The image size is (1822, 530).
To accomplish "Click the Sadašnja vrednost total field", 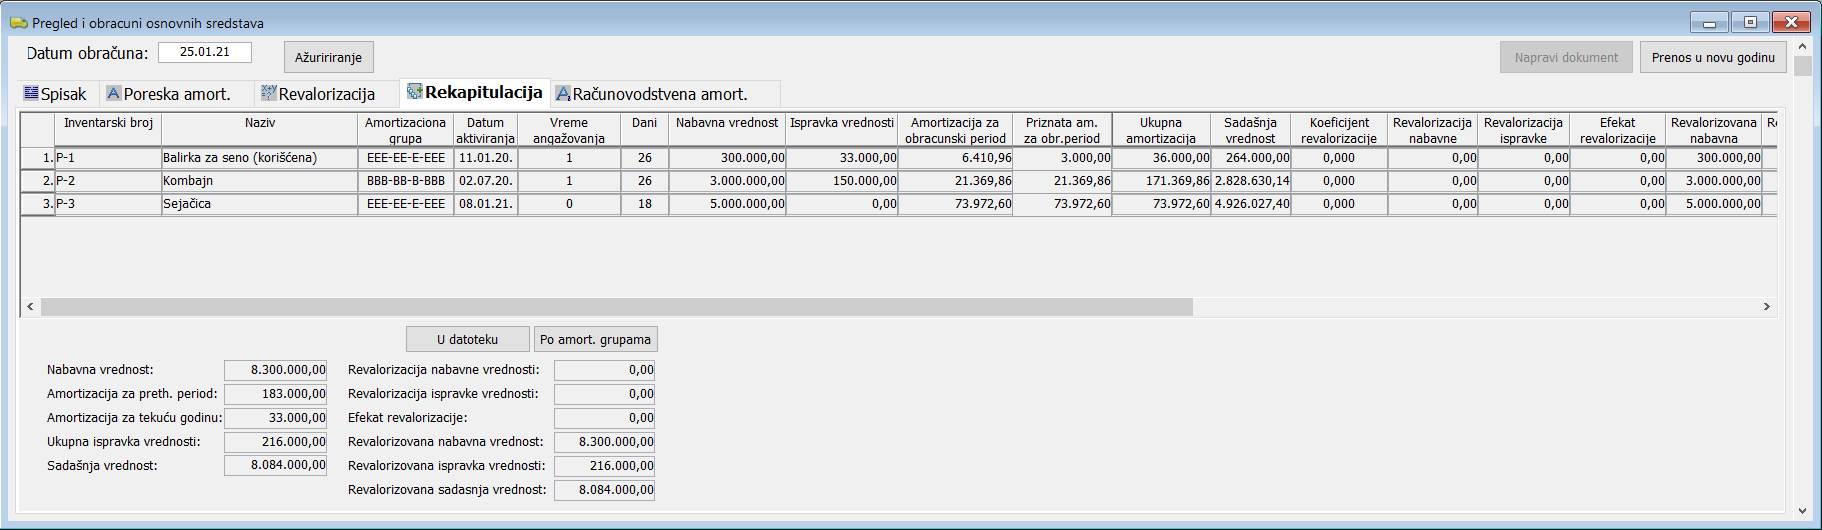I will [275, 465].
